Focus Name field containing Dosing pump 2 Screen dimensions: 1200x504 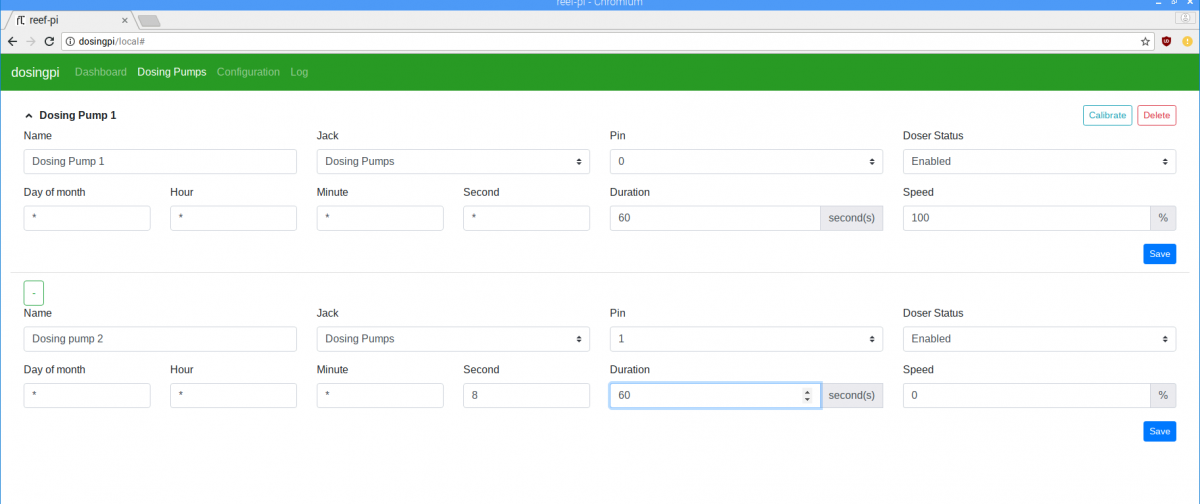(x=160, y=339)
